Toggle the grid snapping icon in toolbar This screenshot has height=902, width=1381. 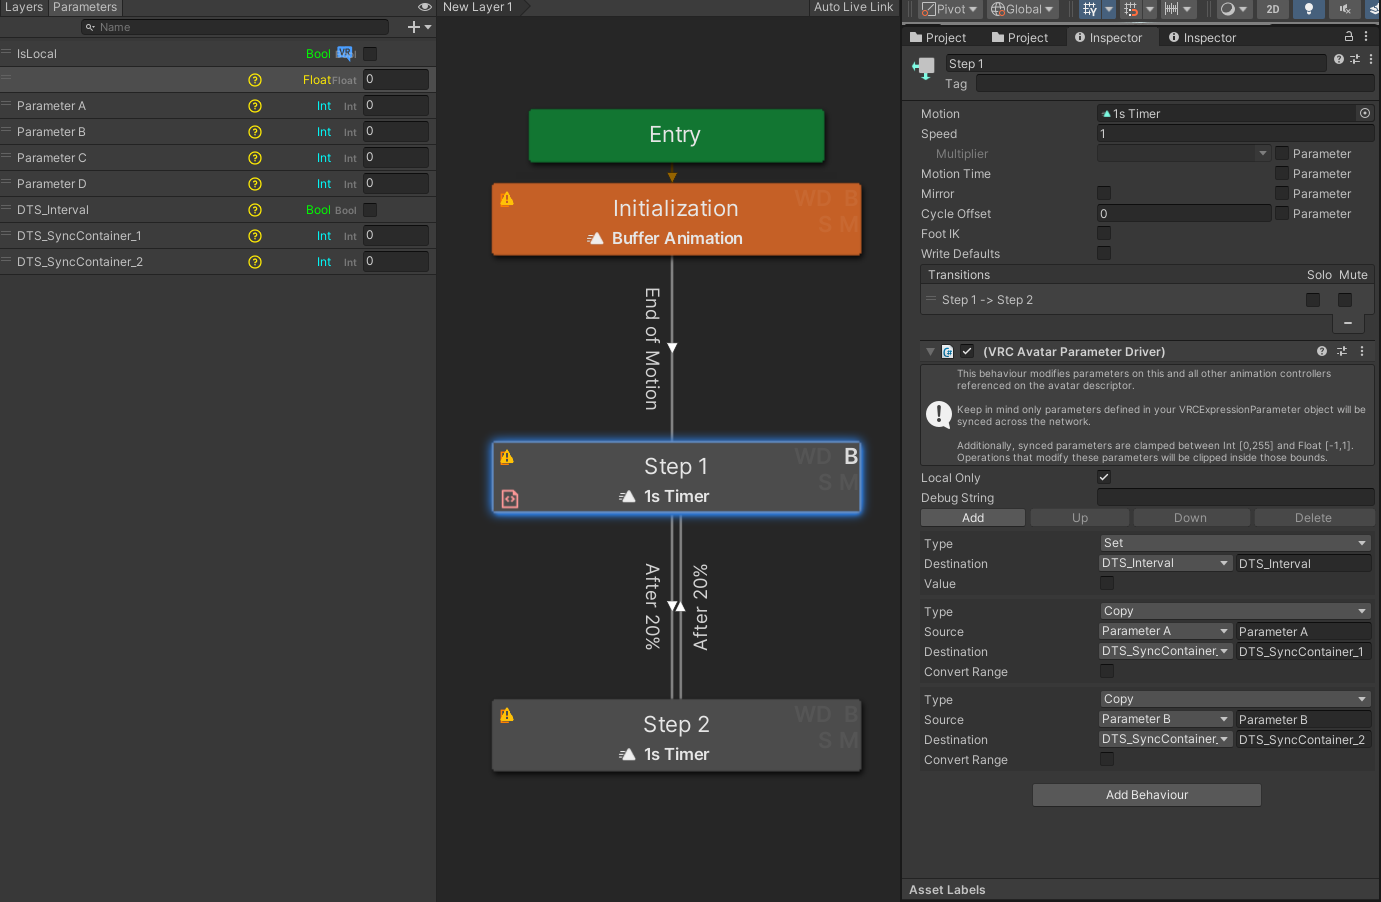(1090, 9)
